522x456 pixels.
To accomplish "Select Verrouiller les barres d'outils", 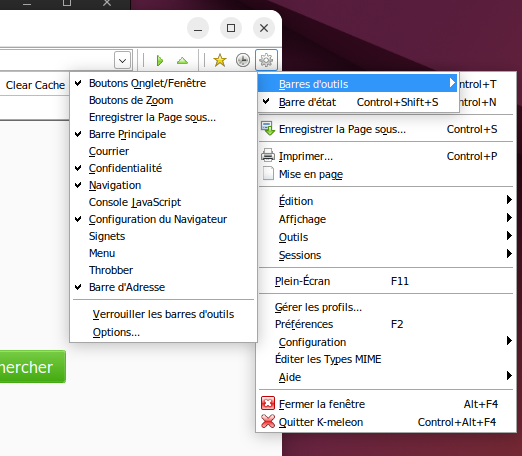I will [x=163, y=314].
